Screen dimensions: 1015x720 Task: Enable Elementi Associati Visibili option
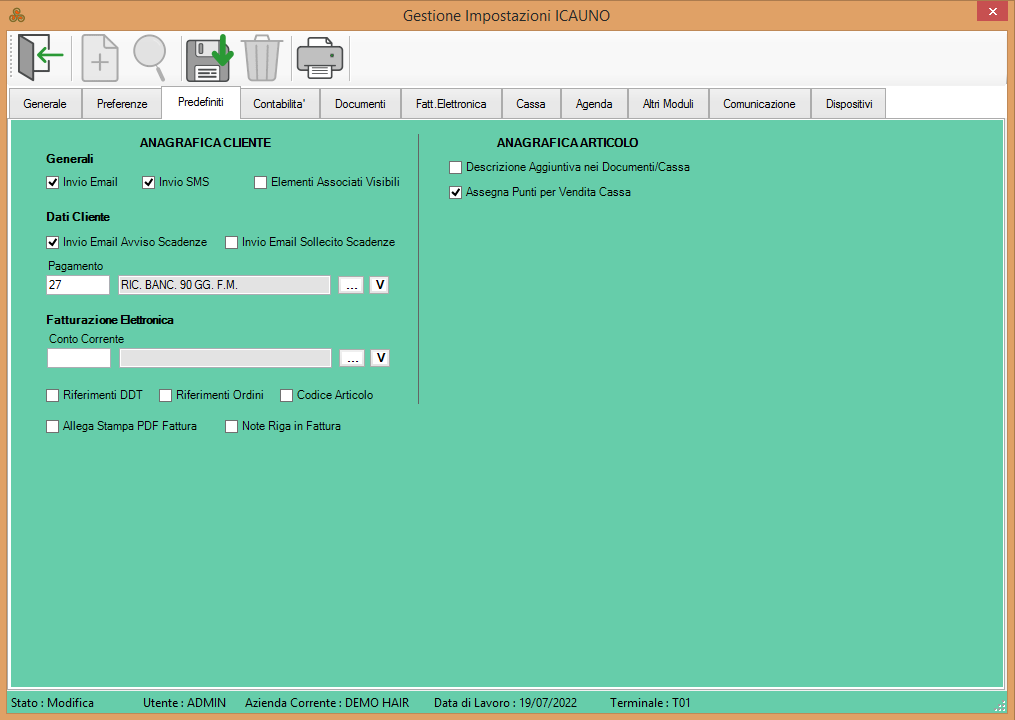[261, 183]
